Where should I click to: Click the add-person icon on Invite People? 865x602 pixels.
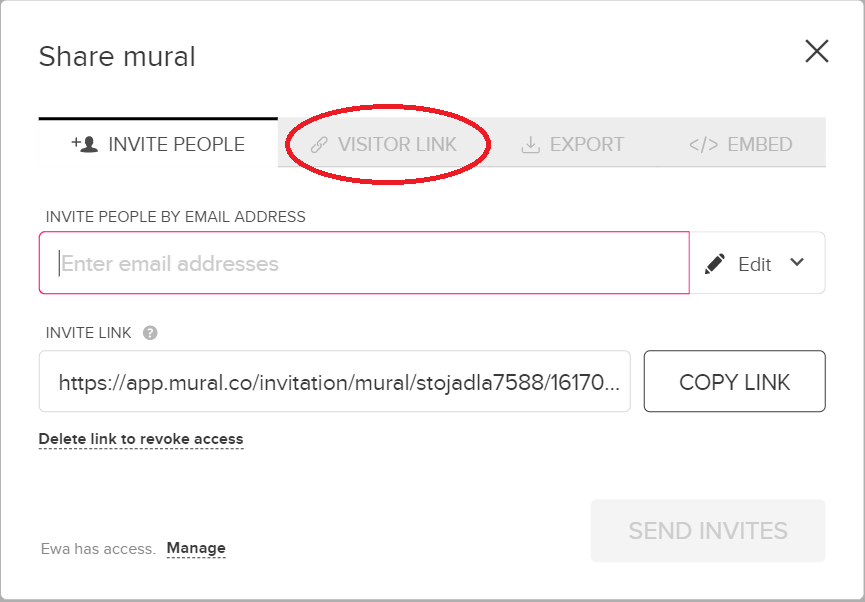(x=85, y=144)
